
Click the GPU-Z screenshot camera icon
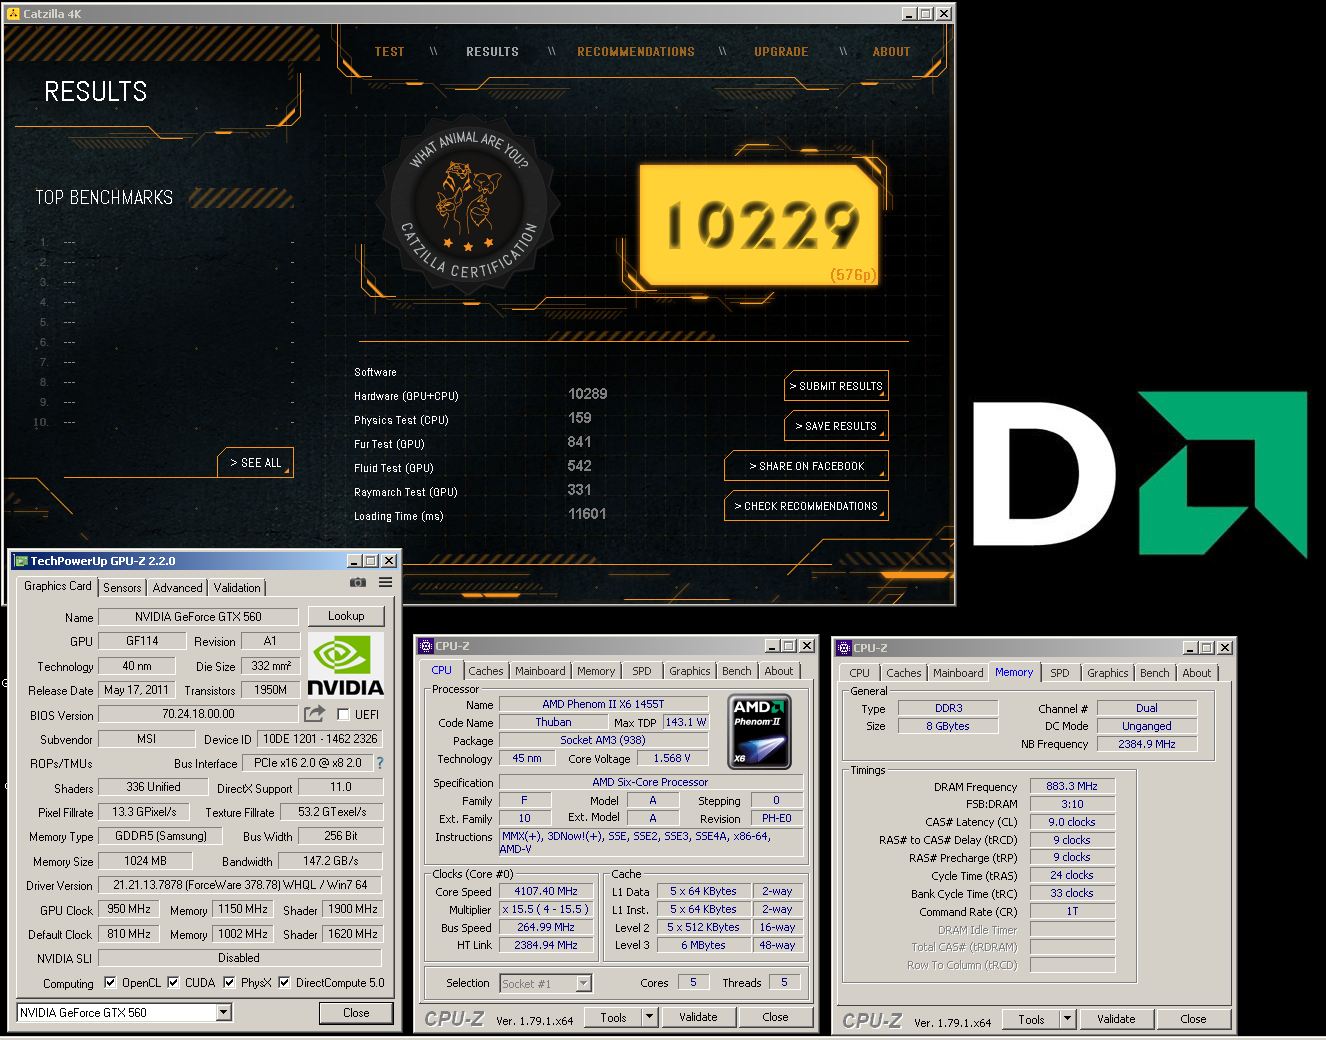click(x=358, y=582)
